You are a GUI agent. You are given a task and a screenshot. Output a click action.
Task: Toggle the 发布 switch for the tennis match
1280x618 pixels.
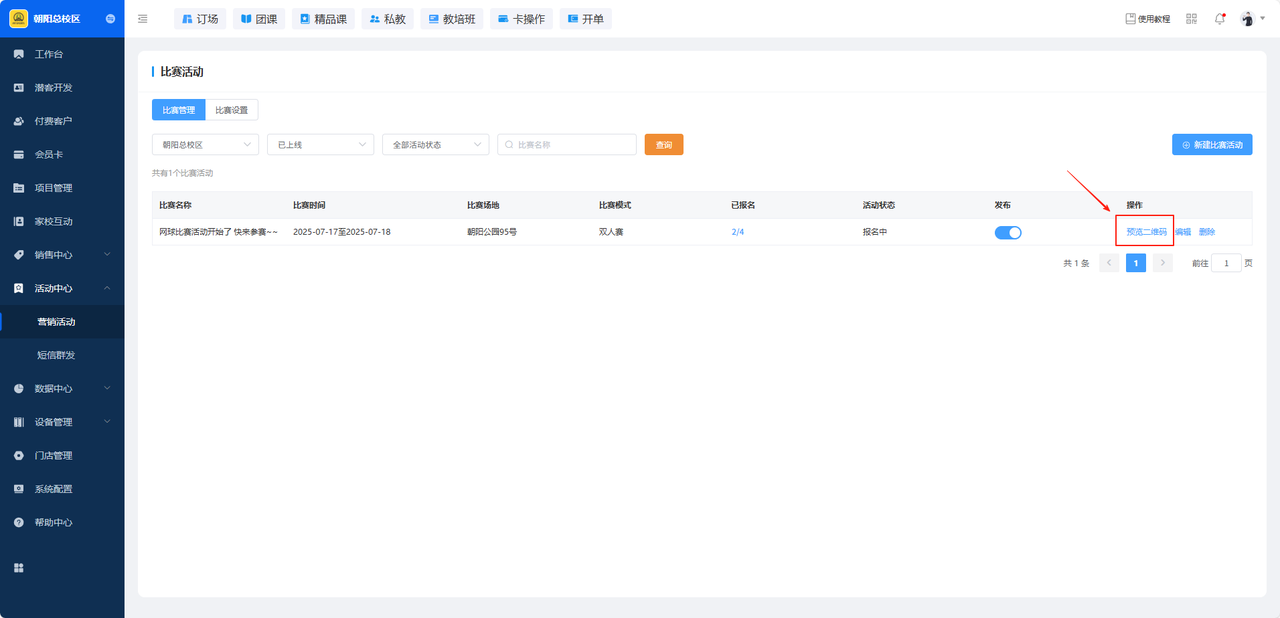1008,232
